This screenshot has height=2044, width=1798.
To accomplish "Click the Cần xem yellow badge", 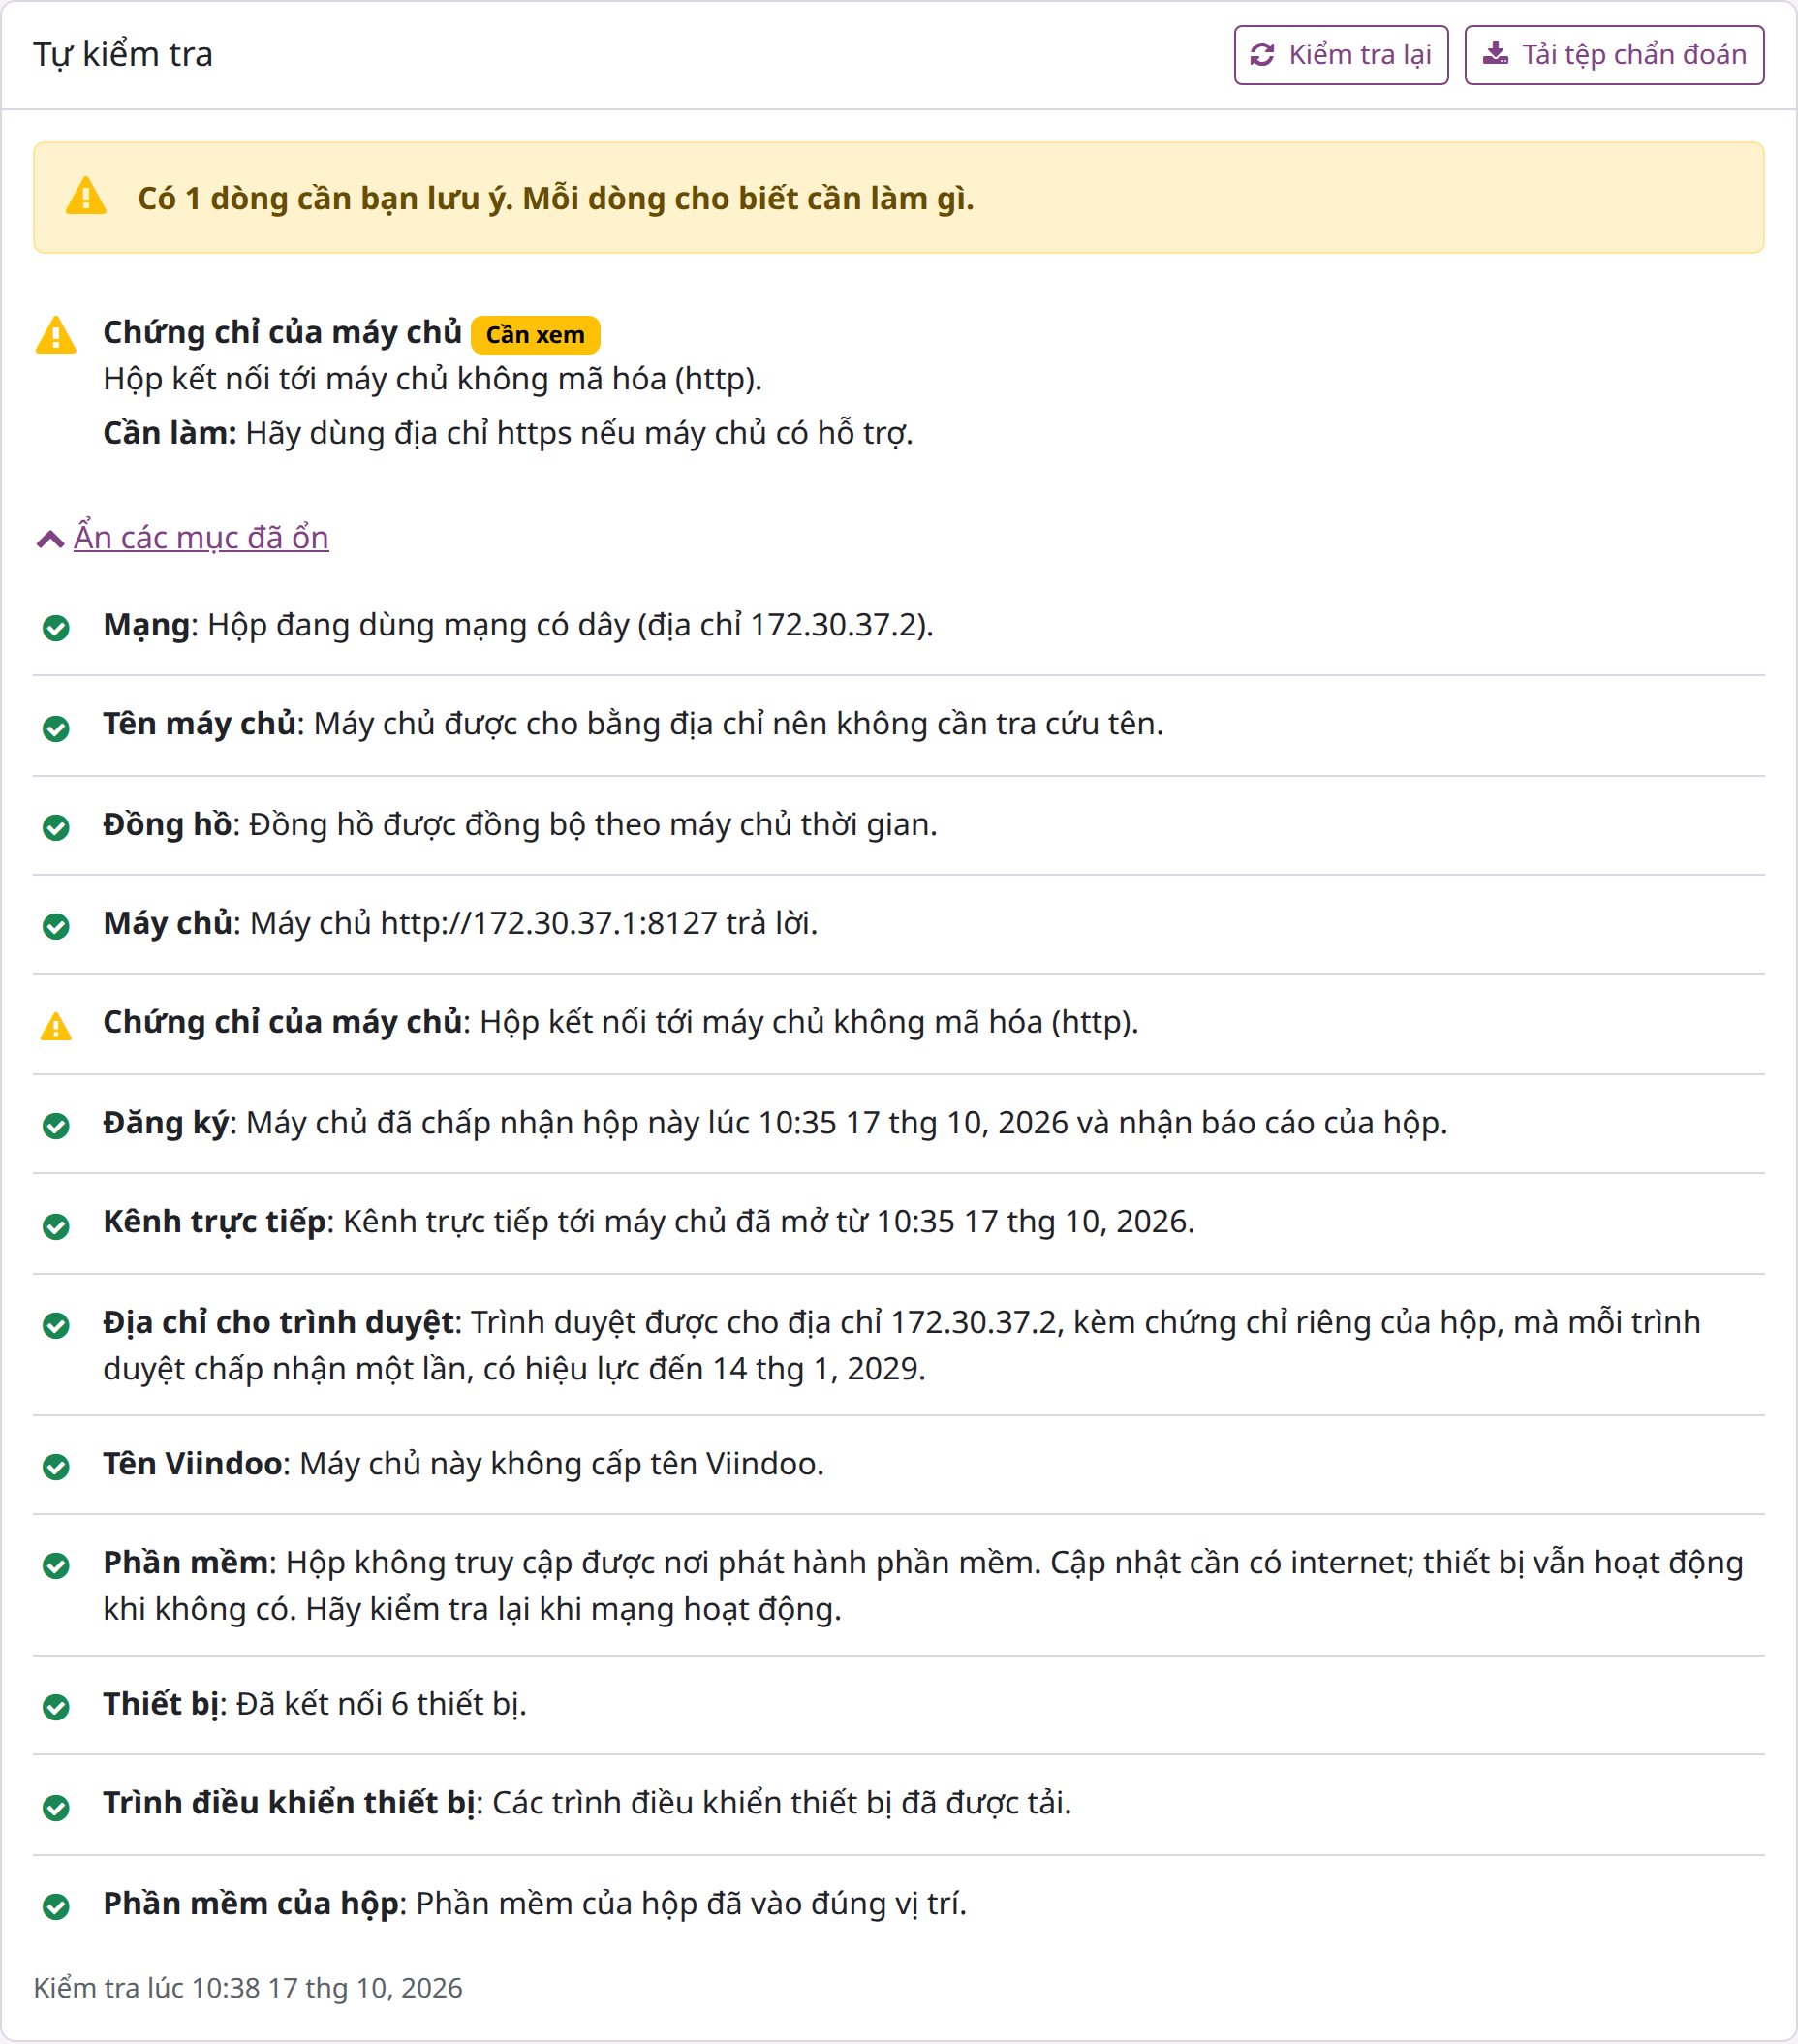I will tap(535, 335).
